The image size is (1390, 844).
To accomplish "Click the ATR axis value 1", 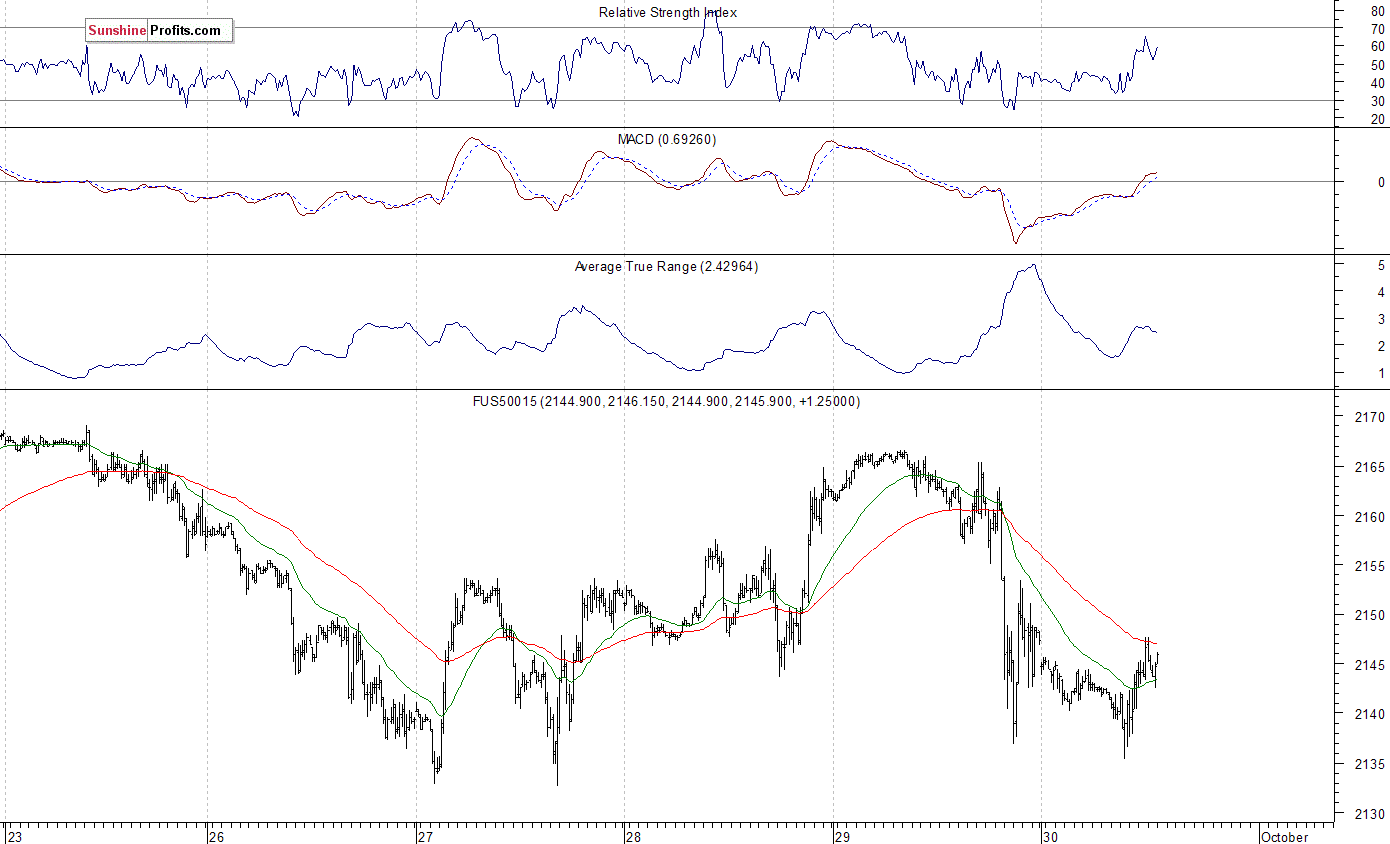I will click(x=1381, y=373).
